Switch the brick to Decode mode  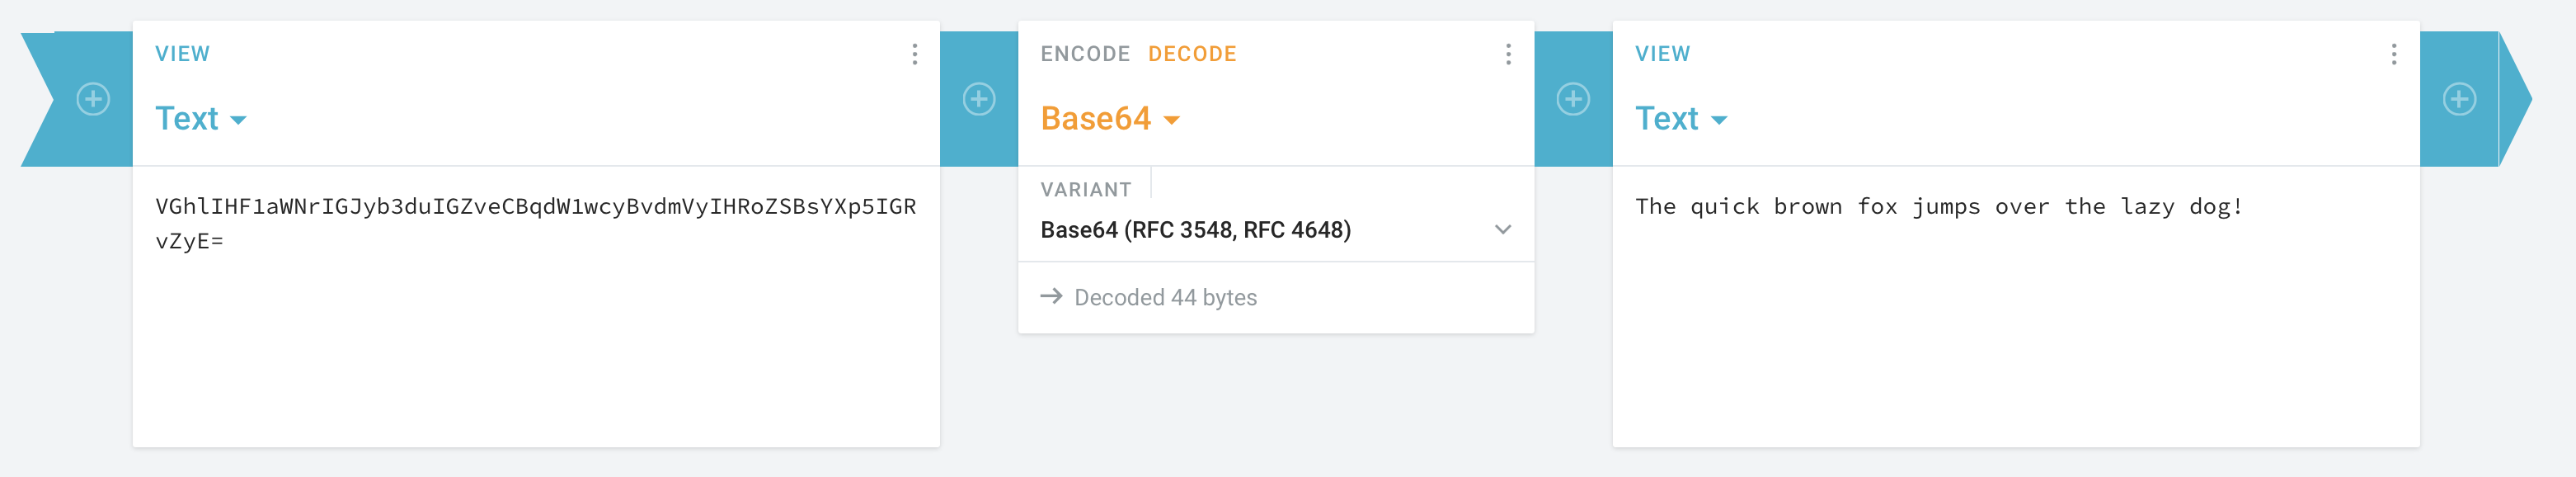[x=1191, y=54]
